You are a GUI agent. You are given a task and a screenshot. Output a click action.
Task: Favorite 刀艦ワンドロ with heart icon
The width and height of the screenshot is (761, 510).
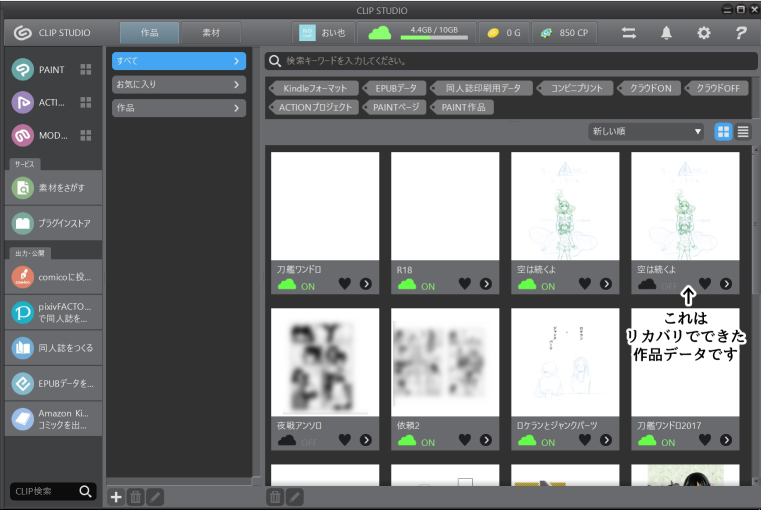345,284
